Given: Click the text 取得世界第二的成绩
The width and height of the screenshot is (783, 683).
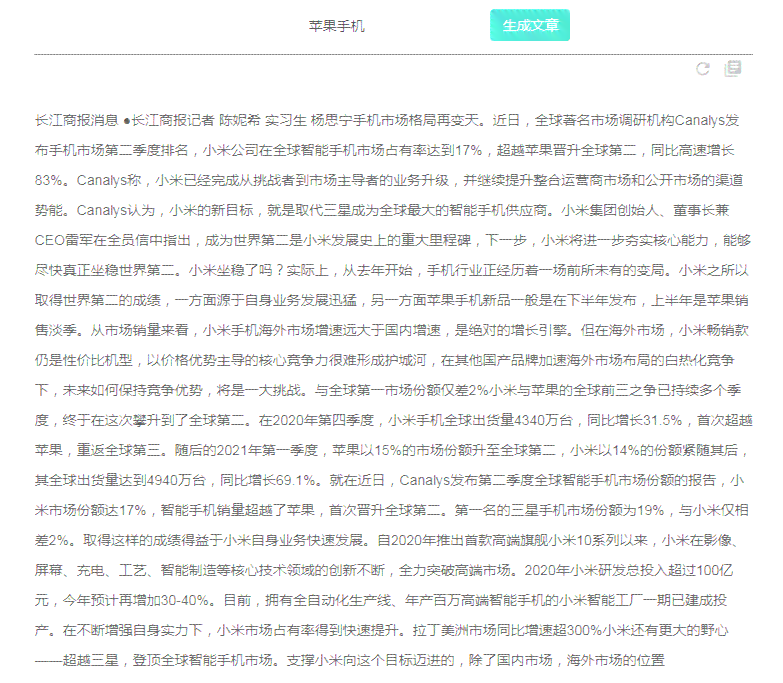Looking at the screenshot, I should tap(98, 300).
